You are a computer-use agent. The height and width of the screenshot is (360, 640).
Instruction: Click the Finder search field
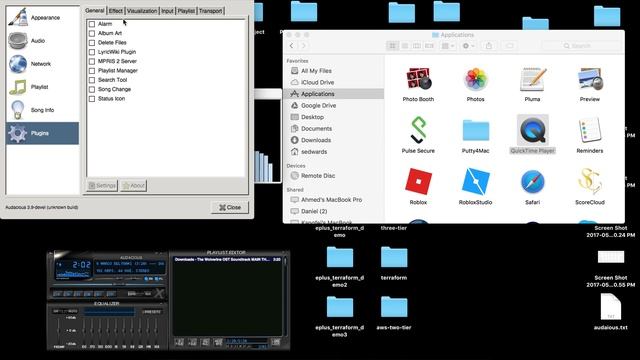pos(581,46)
